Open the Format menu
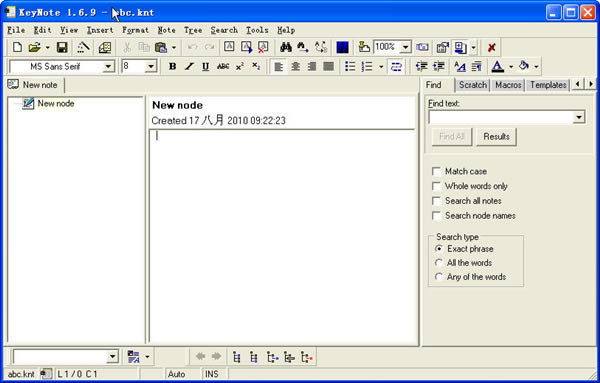The image size is (600, 383). tap(135, 30)
